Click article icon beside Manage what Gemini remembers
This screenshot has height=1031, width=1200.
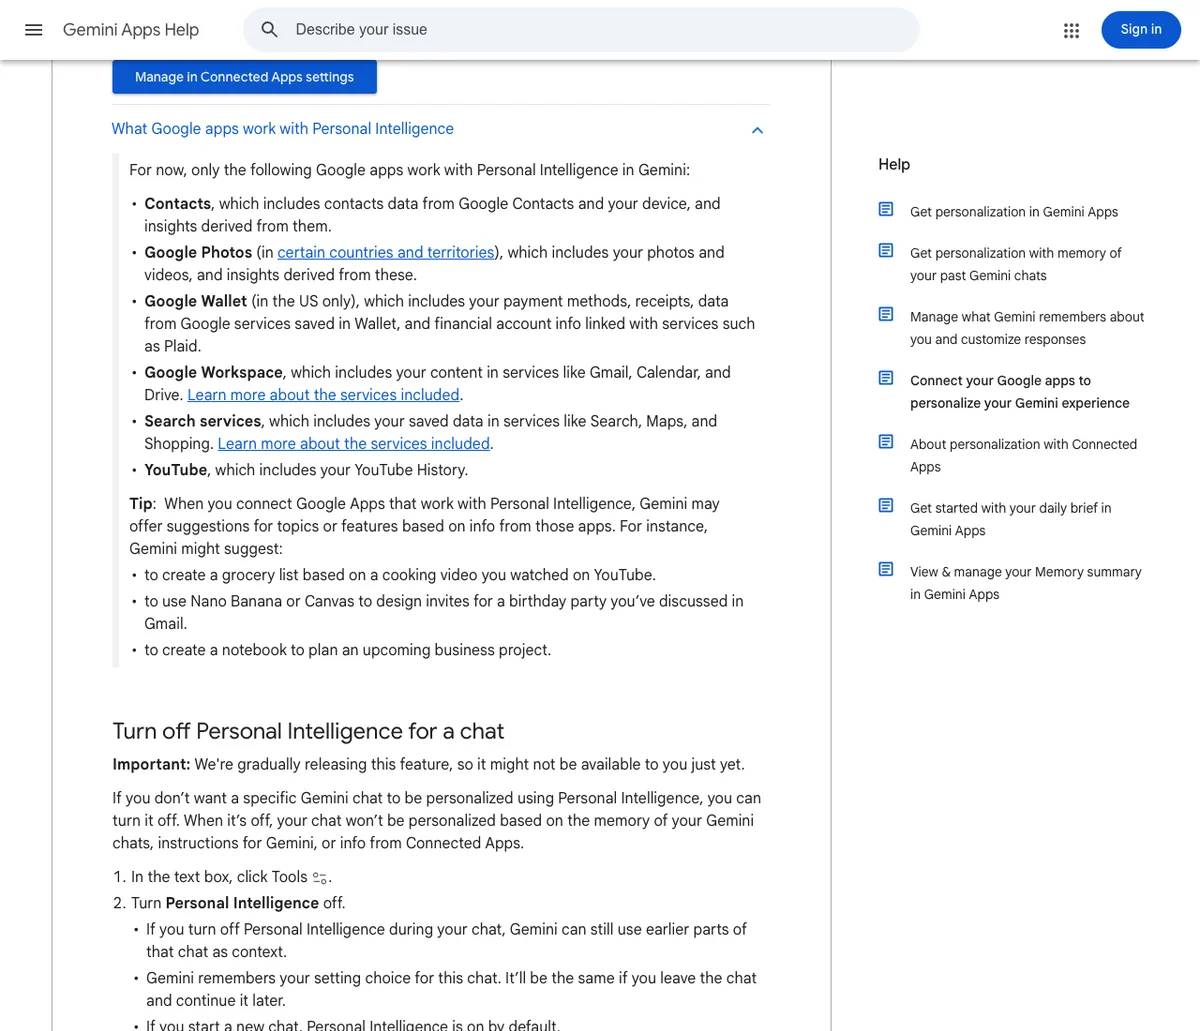click(886, 314)
